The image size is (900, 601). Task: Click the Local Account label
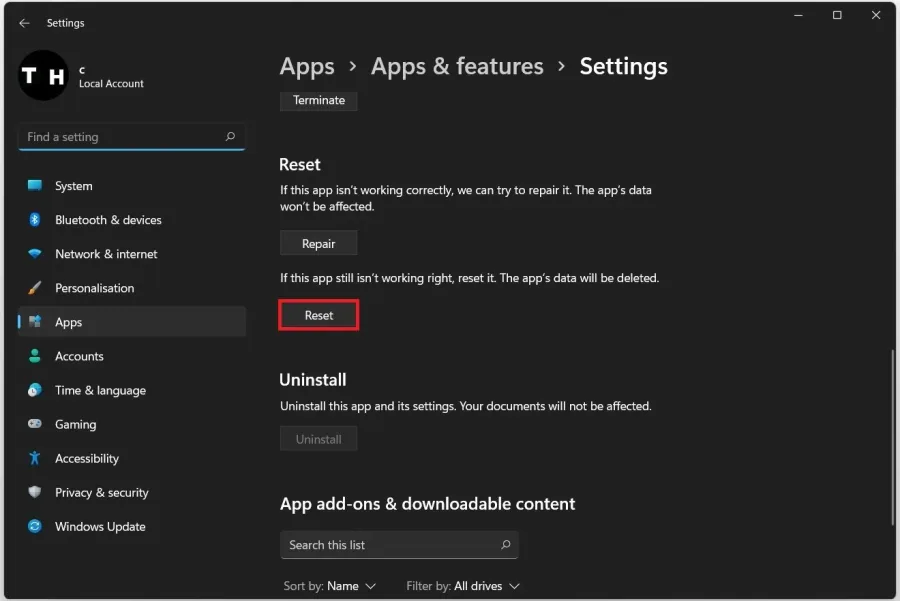click(x=111, y=84)
